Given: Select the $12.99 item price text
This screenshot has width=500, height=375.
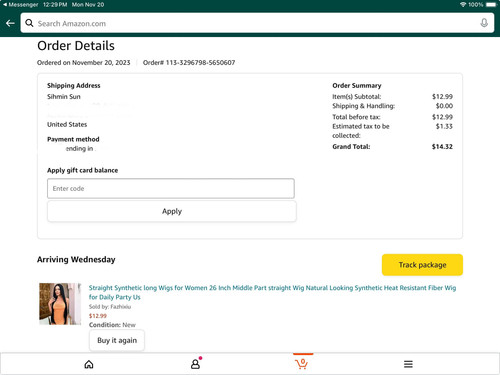Looking at the screenshot, I should (x=98, y=316).
